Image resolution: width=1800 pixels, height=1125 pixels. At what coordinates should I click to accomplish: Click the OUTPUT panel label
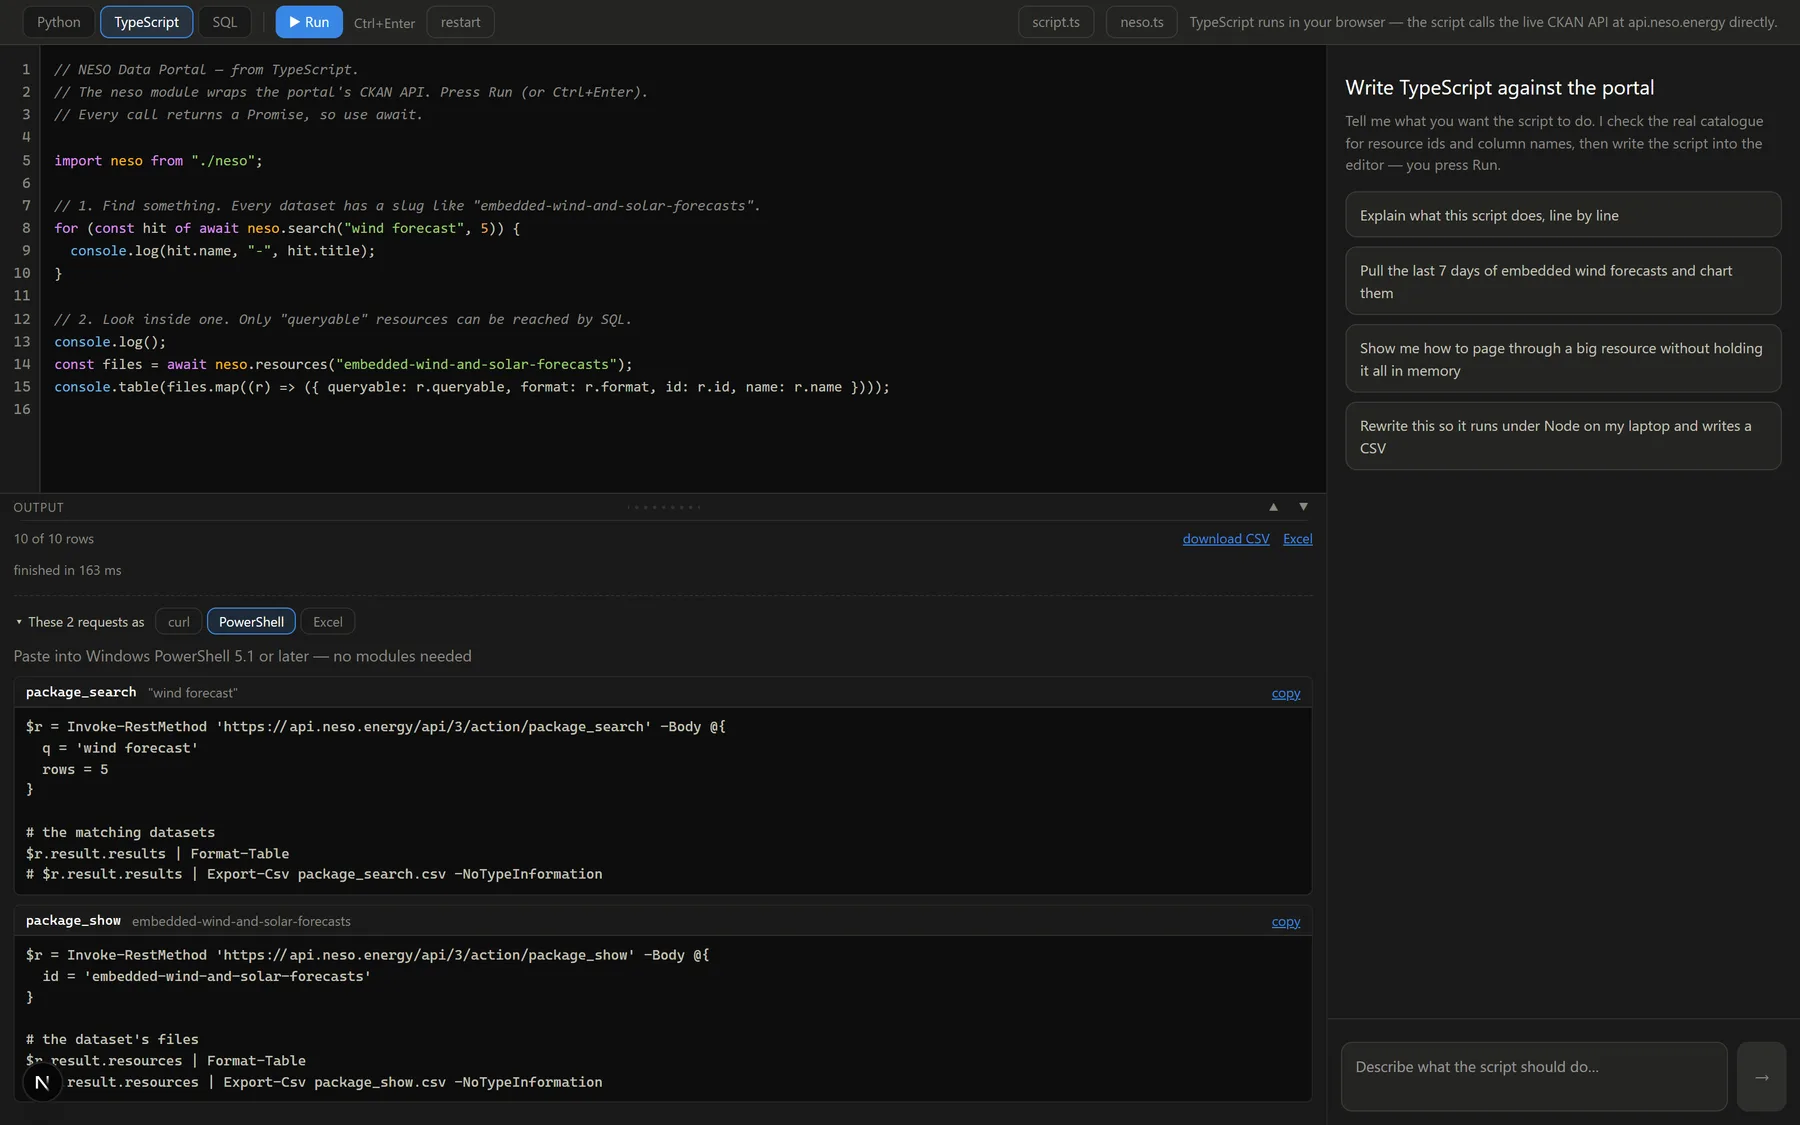[x=38, y=508]
